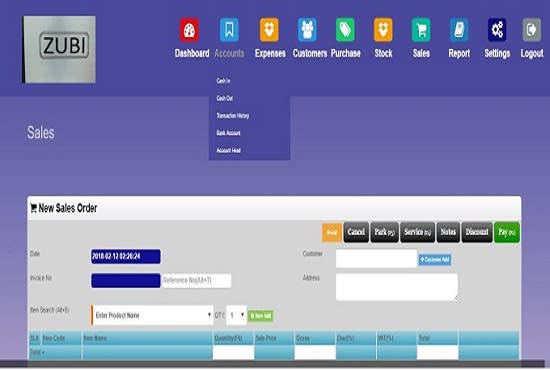The height and width of the screenshot is (370, 550).
Task: Click the green Item Add button
Action: coord(260,316)
